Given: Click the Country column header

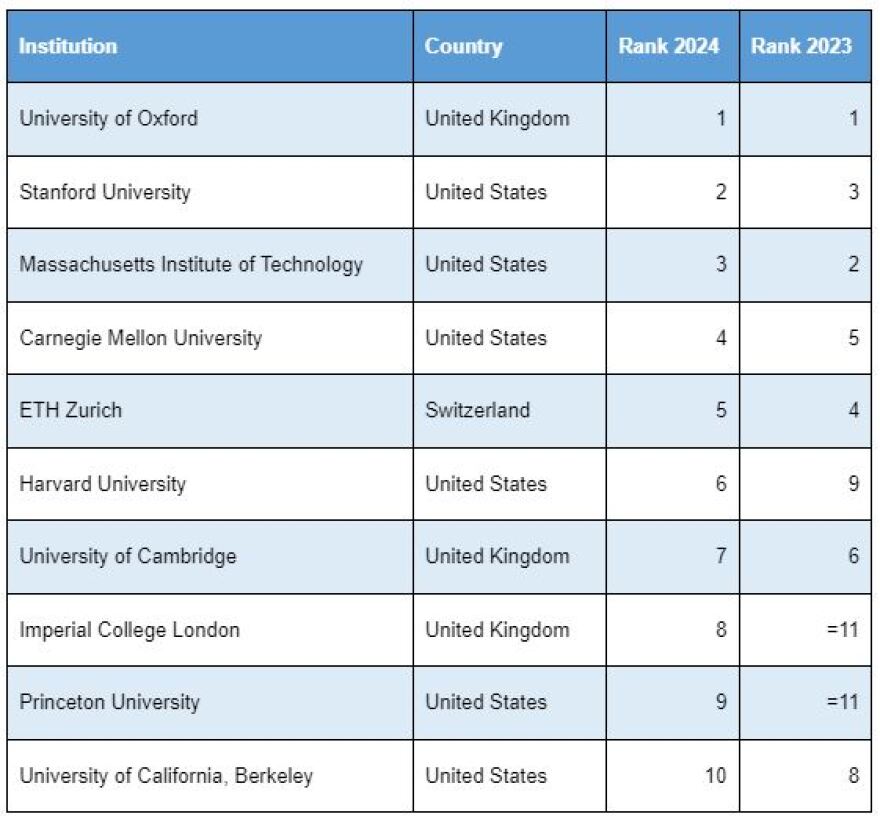Looking at the screenshot, I should click(463, 46).
